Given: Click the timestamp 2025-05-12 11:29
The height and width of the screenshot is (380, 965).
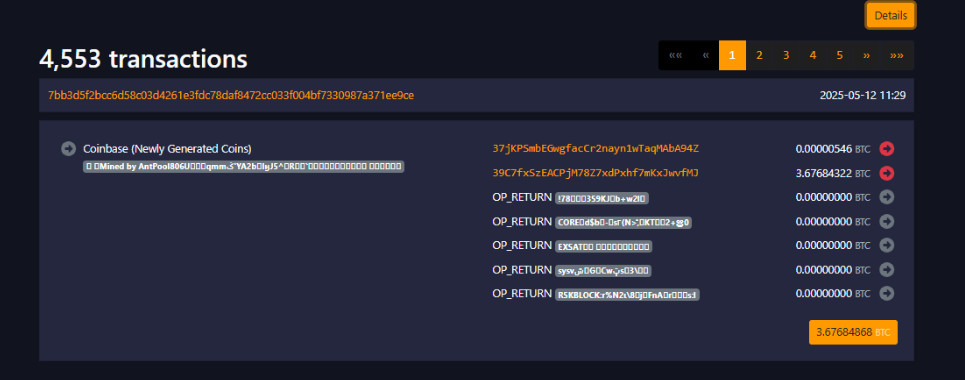Looking at the screenshot, I should click(x=862, y=95).
